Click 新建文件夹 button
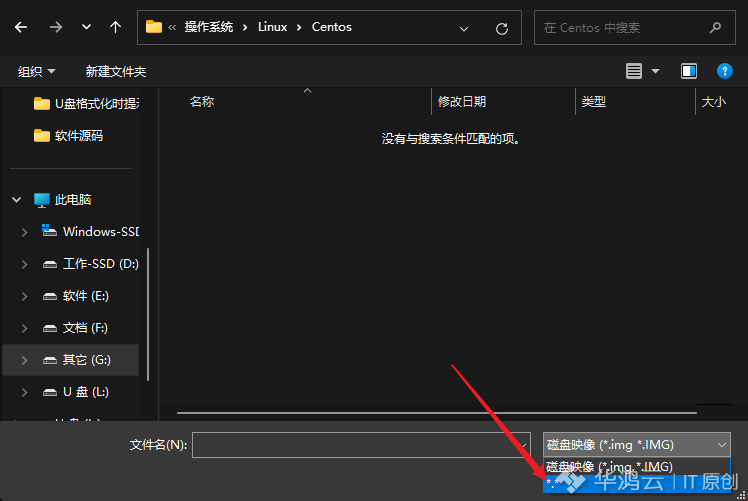 115,72
